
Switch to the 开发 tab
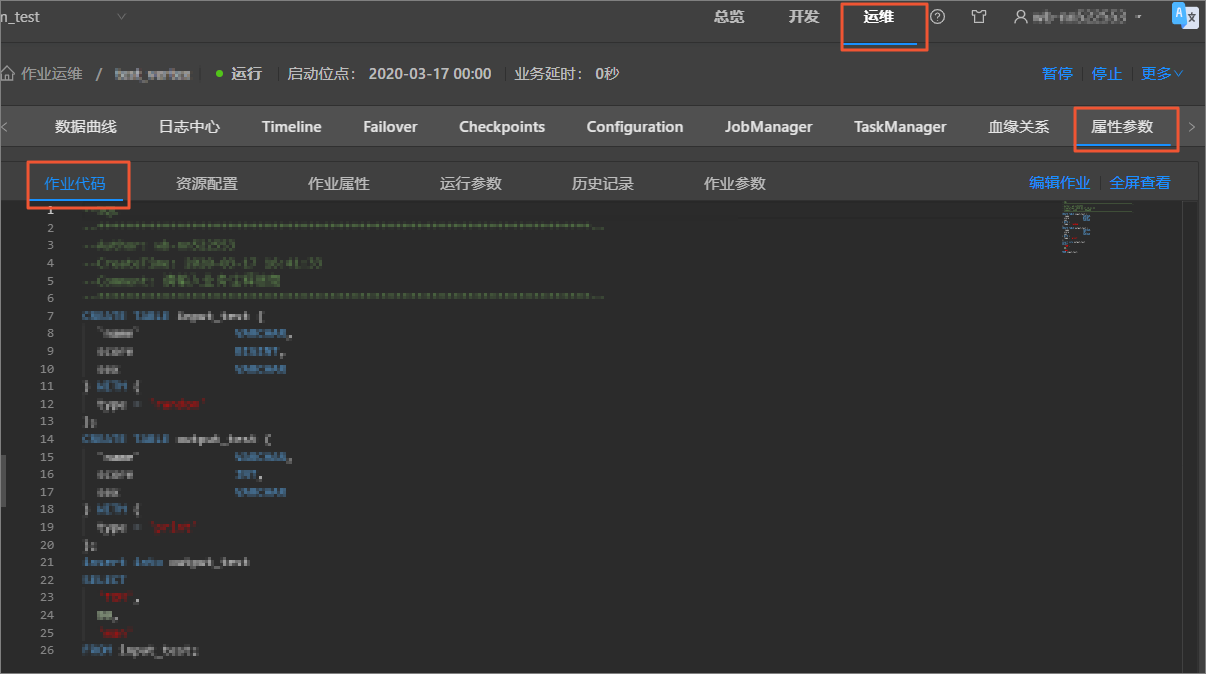coord(803,17)
